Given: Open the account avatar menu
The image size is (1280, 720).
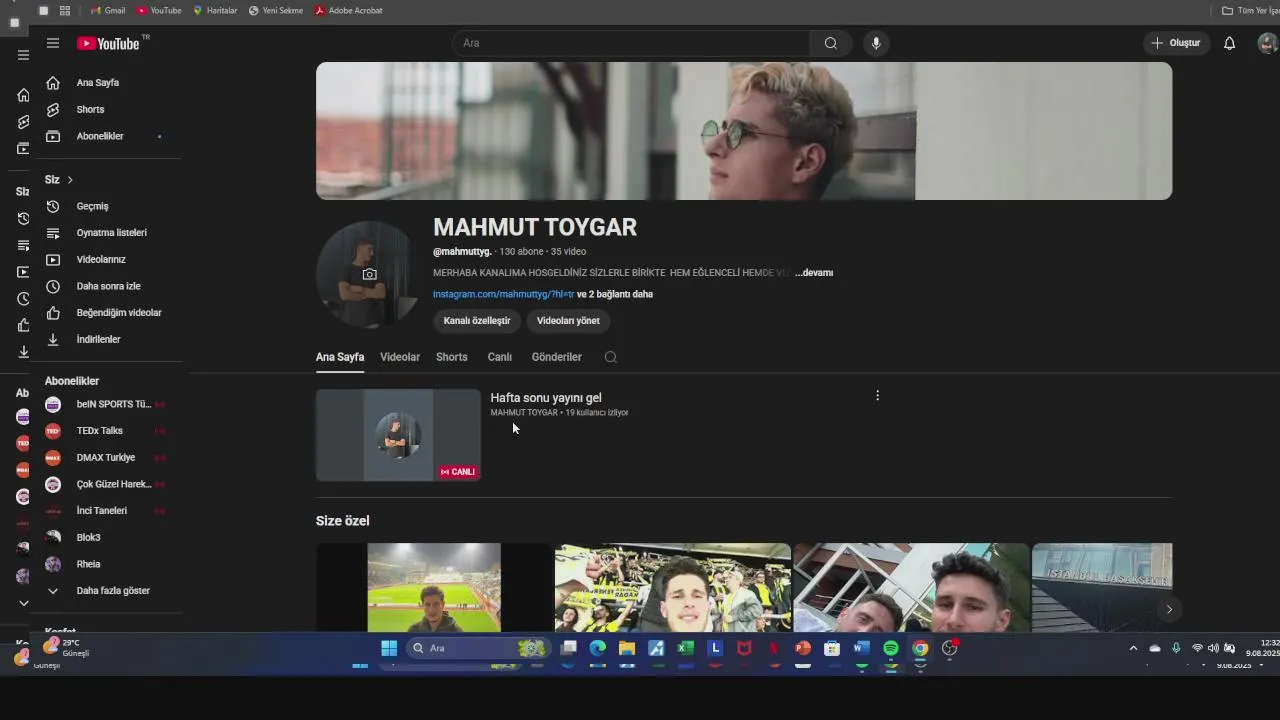Looking at the screenshot, I should [x=1267, y=43].
